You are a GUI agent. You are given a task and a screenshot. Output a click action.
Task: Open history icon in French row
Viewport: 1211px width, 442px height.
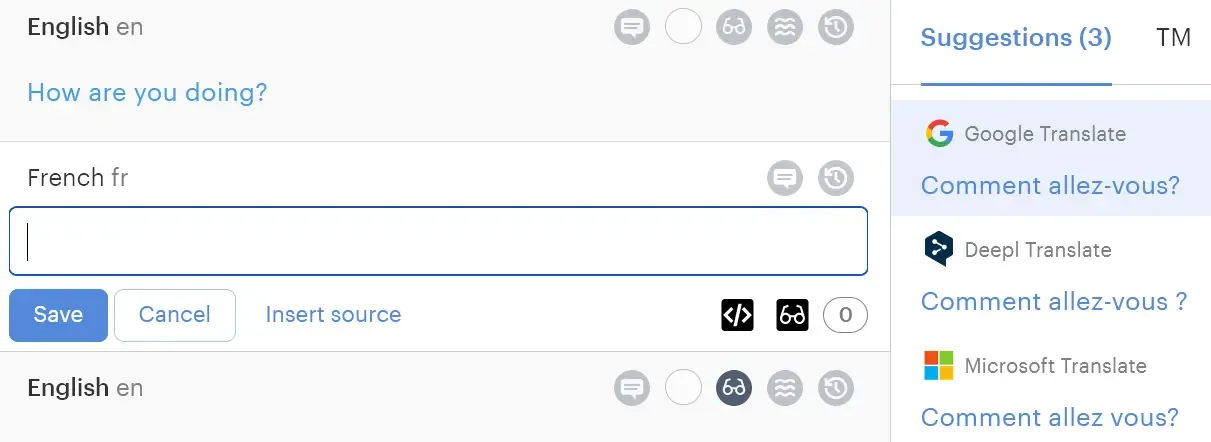point(836,179)
